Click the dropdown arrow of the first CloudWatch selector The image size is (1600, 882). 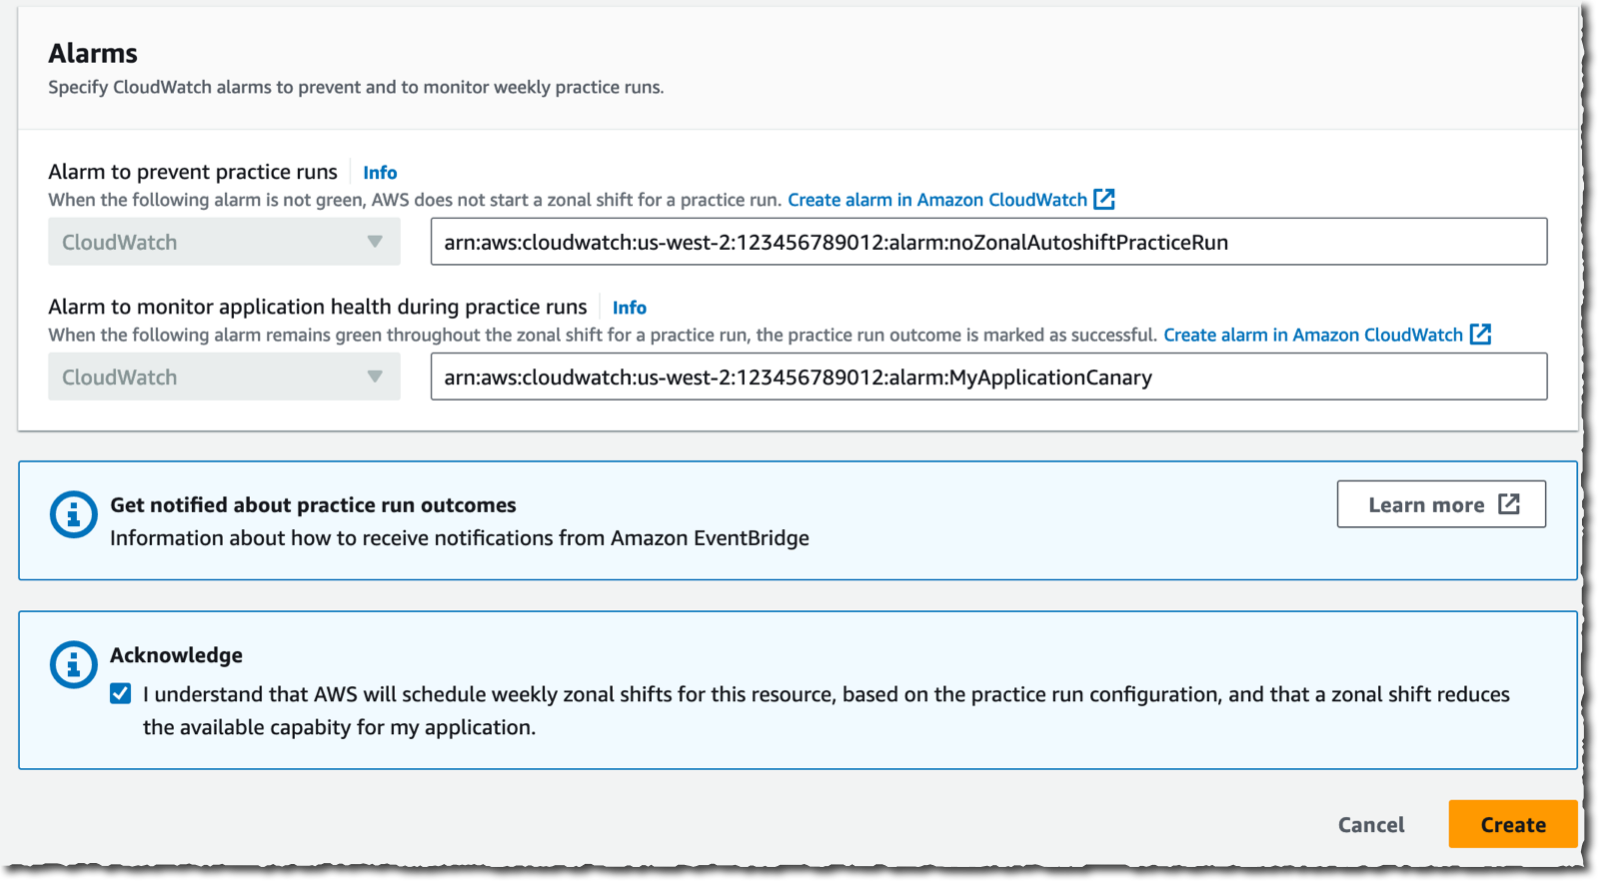(x=375, y=242)
